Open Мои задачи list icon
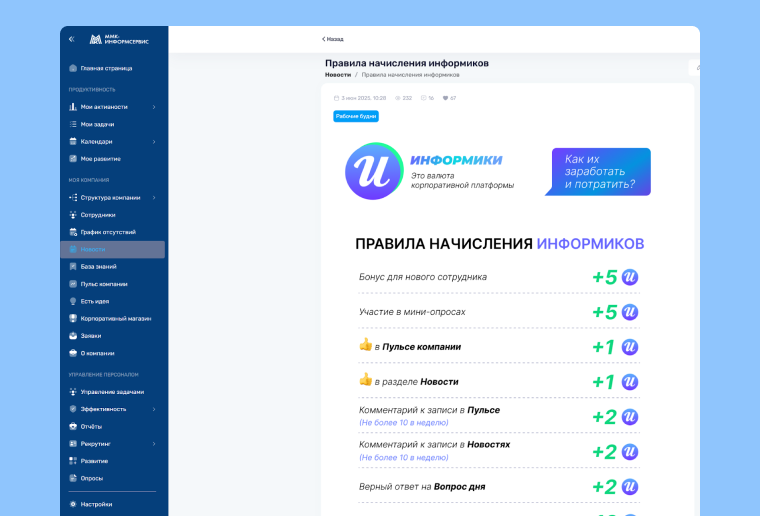The width and height of the screenshot is (760, 516). (73, 124)
